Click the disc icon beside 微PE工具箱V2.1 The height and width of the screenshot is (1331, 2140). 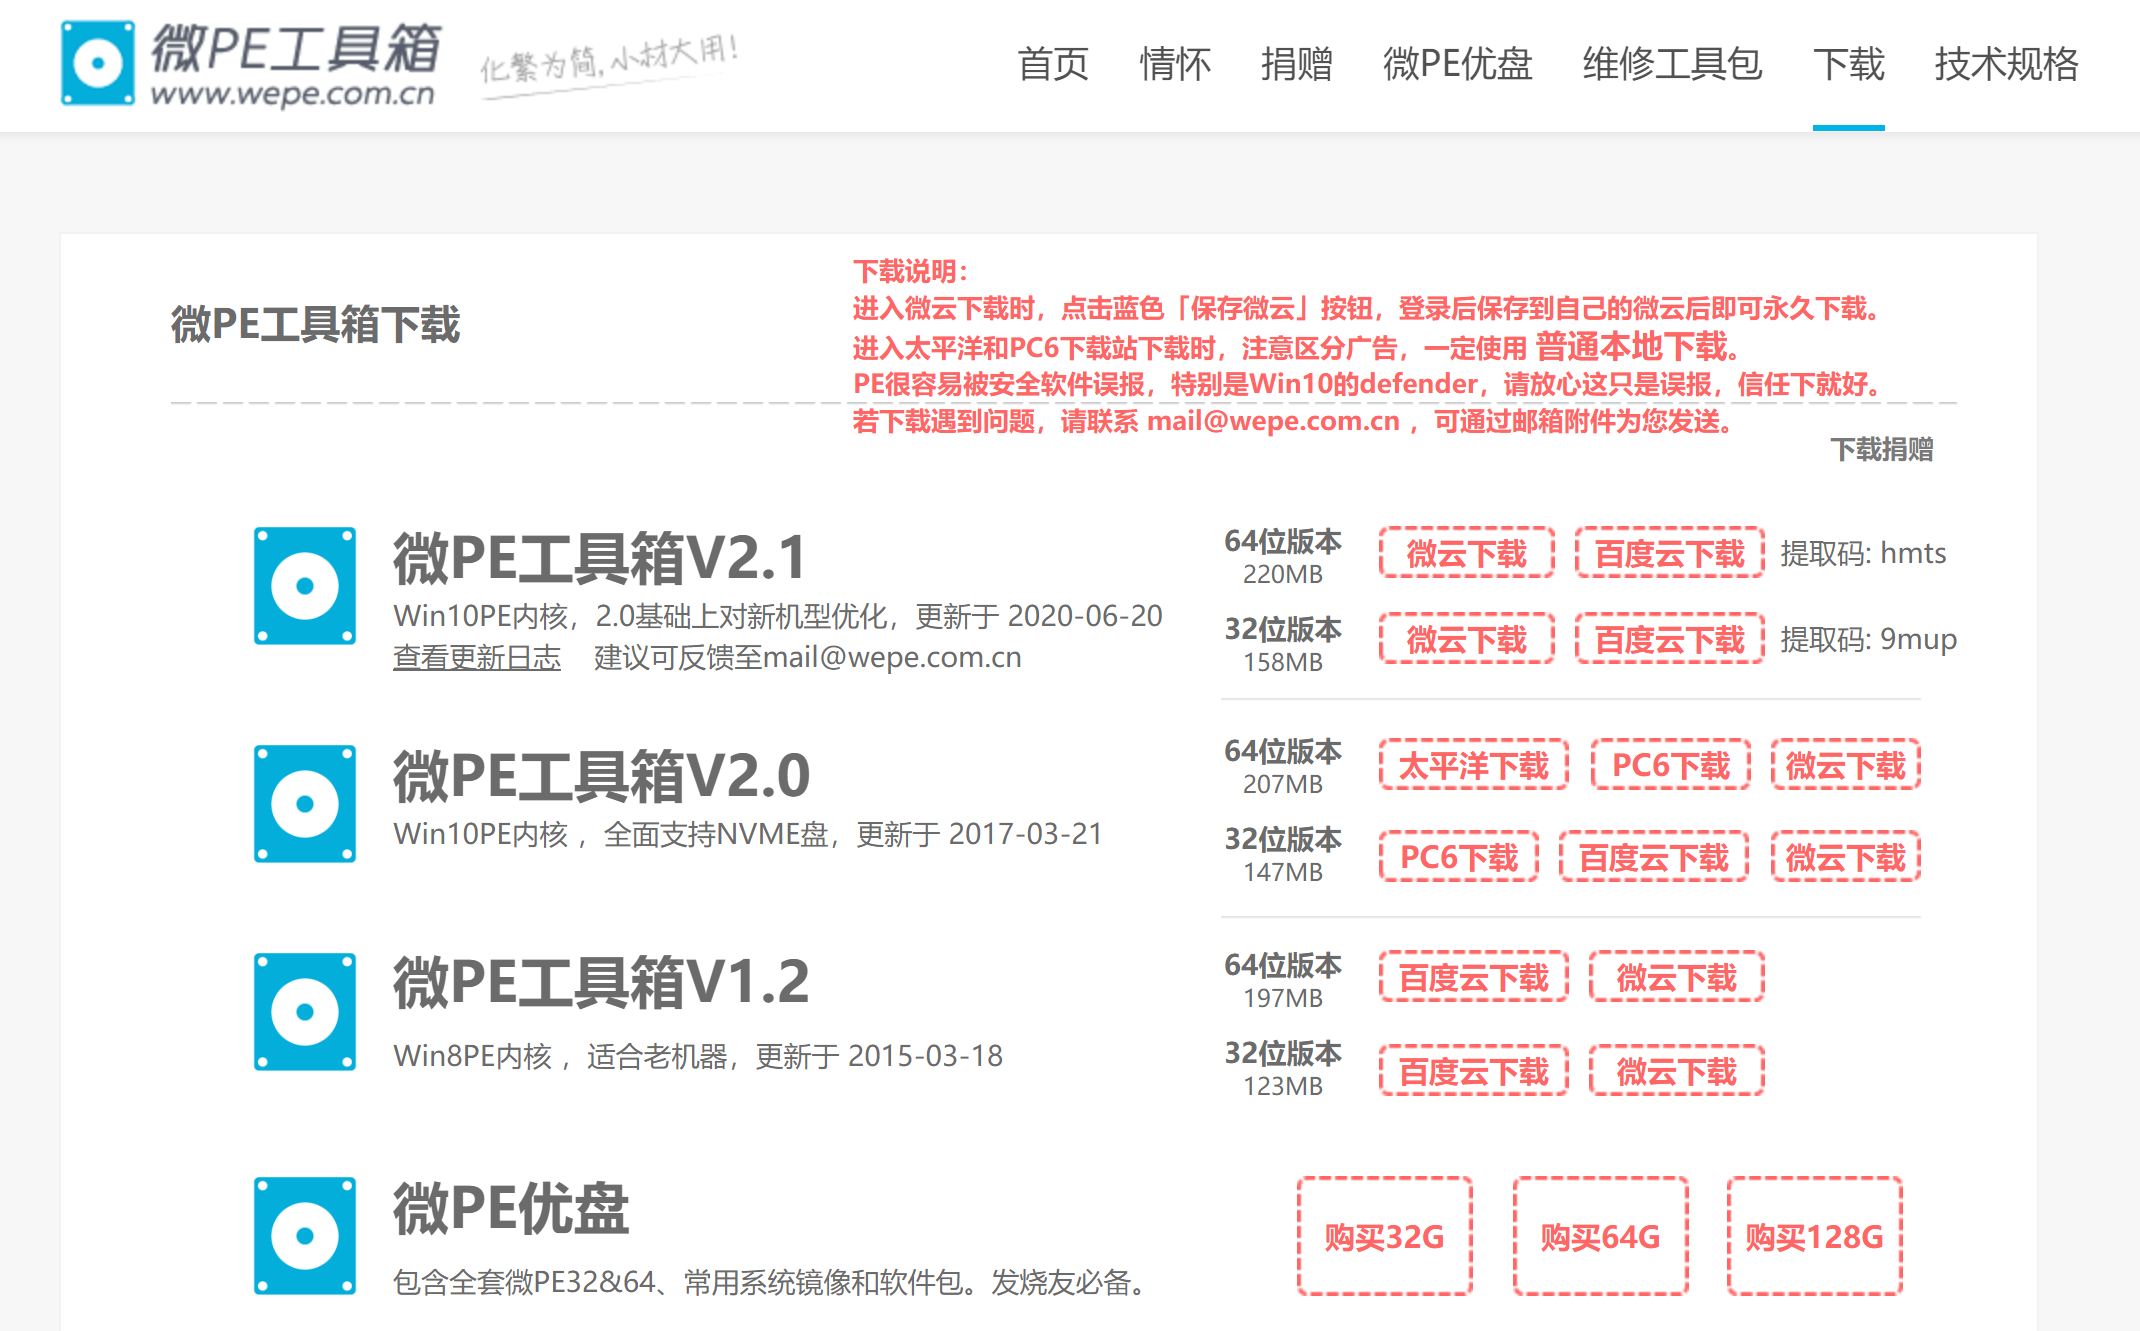click(x=305, y=586)
